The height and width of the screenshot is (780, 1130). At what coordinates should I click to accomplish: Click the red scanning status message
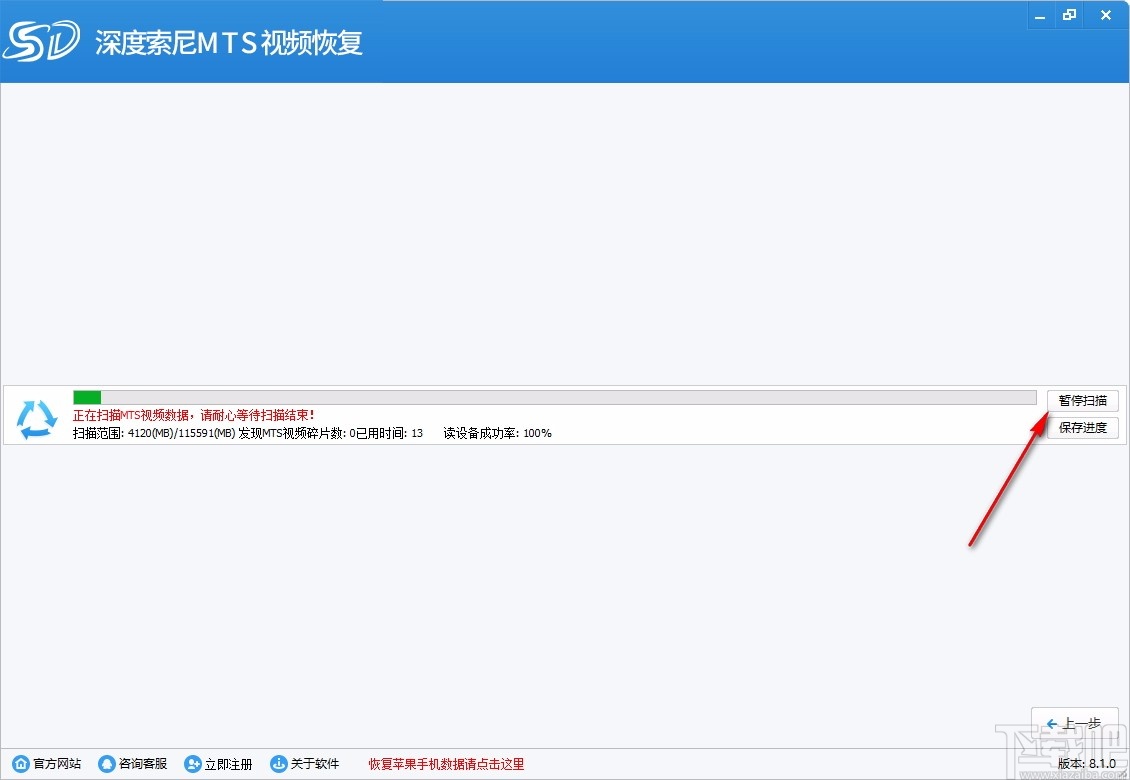tap(192, 414)
